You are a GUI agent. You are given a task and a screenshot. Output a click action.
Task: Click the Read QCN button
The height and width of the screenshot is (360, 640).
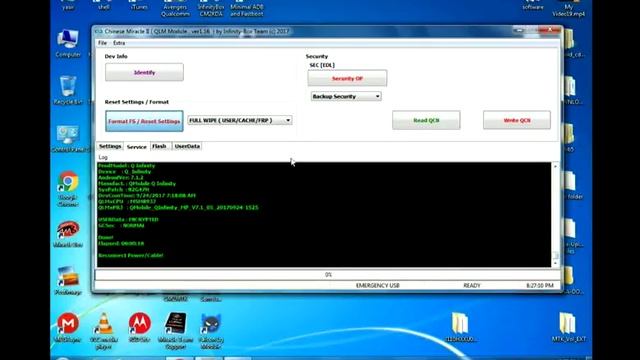426,120
